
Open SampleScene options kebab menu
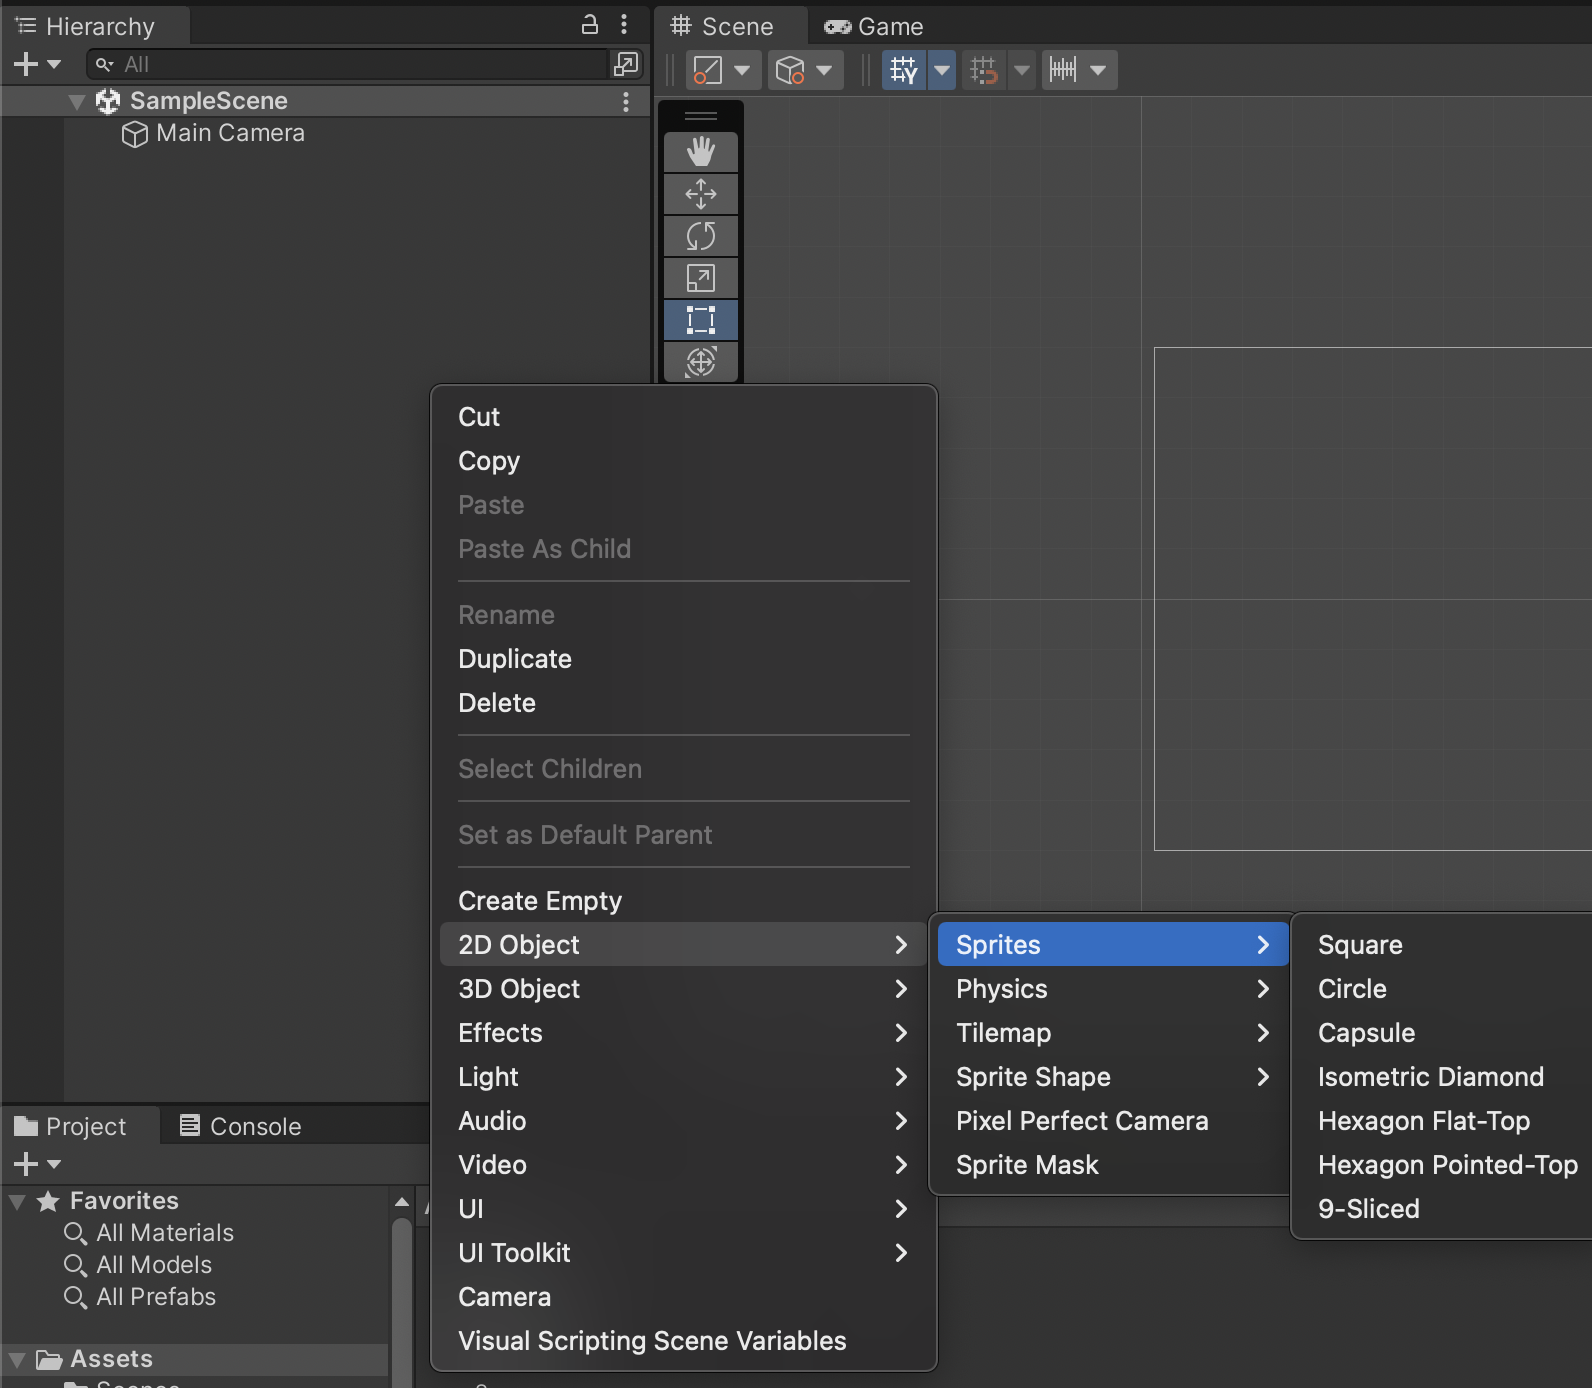[x=625, y=101]
